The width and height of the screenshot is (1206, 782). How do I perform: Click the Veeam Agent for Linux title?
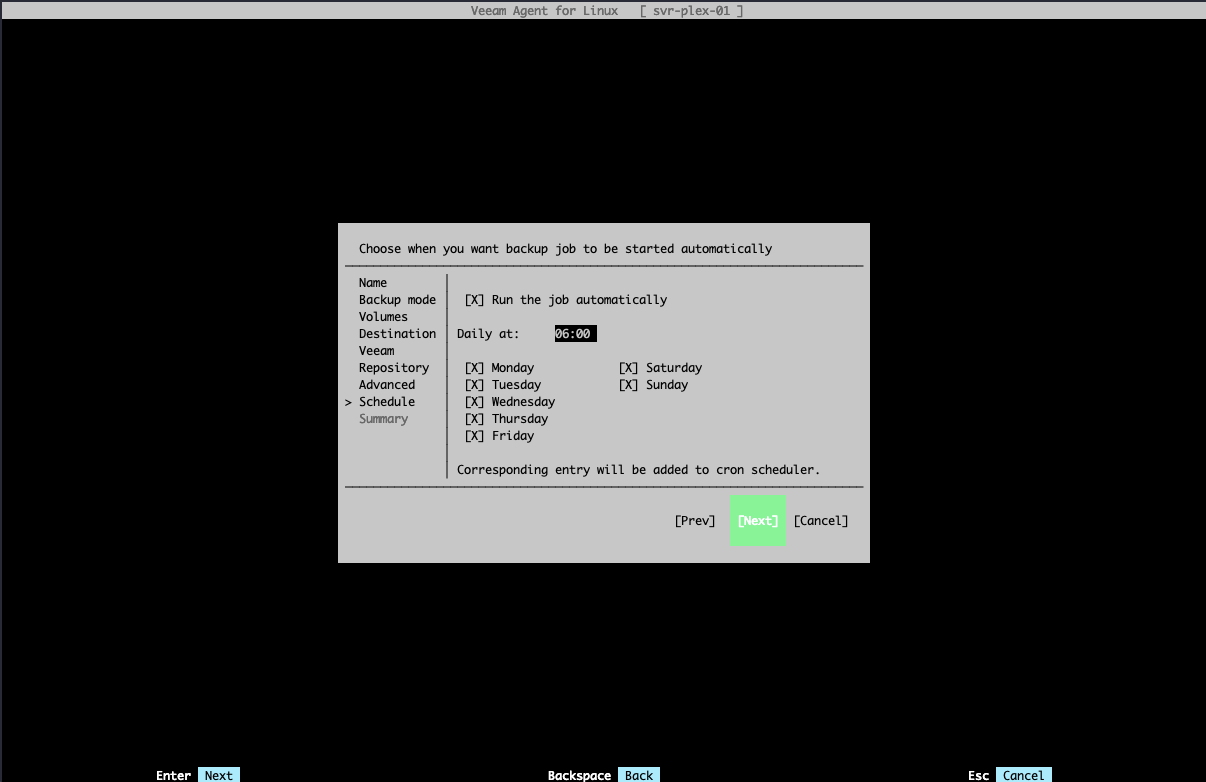(544, 11)
